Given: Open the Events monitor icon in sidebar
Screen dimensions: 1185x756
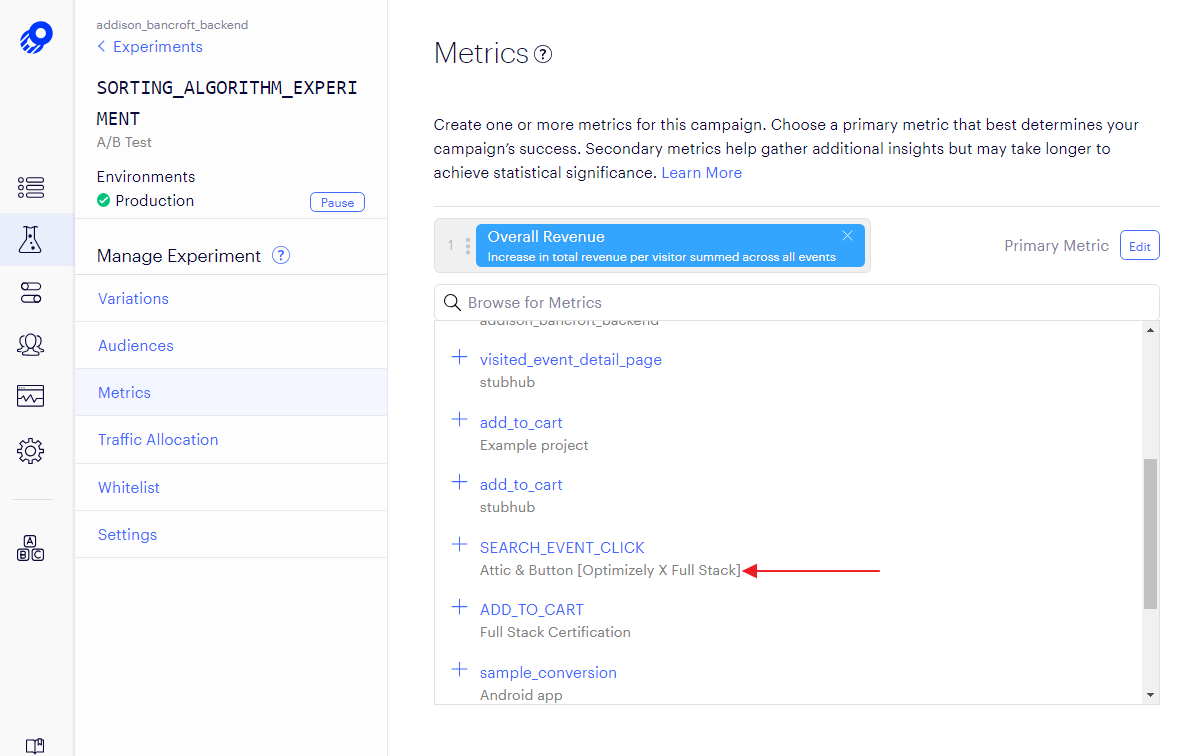Looking at the screenshot, I should pos(31,396).
